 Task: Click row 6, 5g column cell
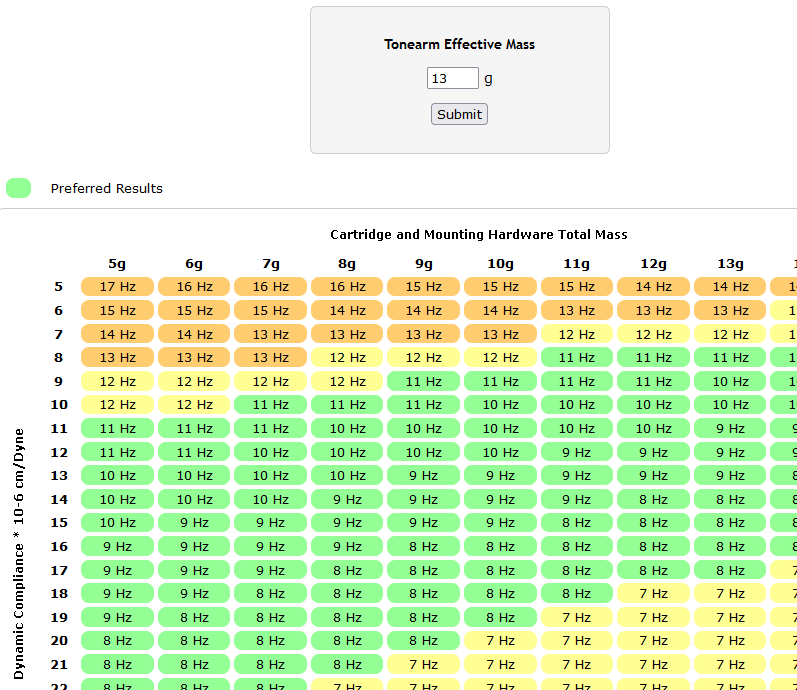[x=117, y=310]
